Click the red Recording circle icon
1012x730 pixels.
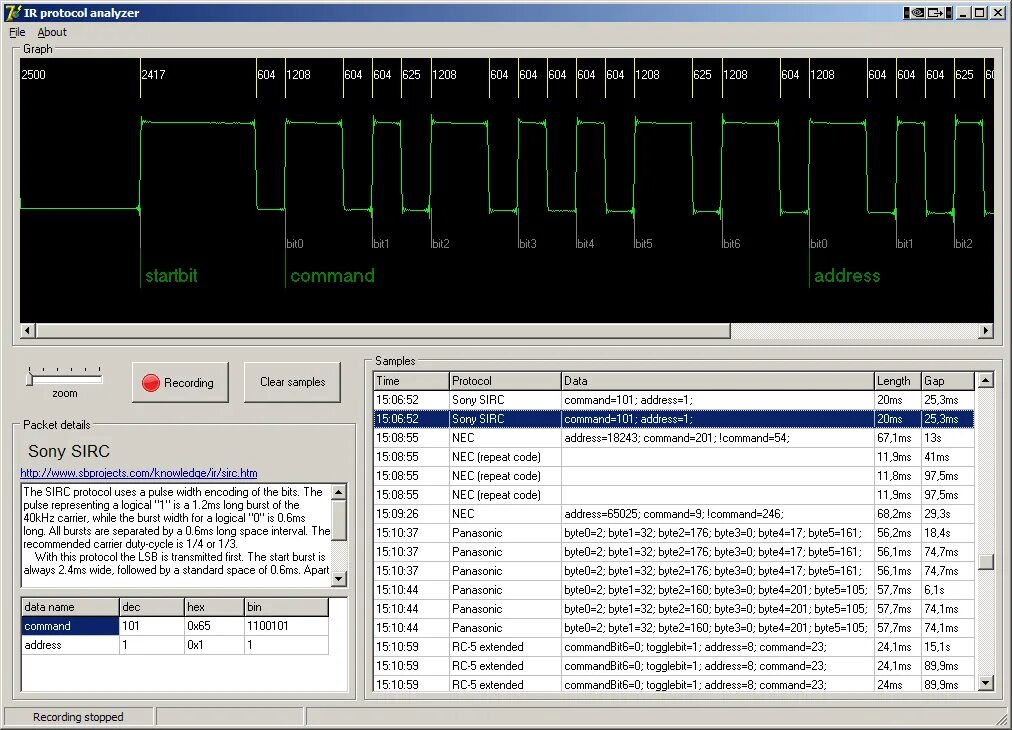coord(150,383)
